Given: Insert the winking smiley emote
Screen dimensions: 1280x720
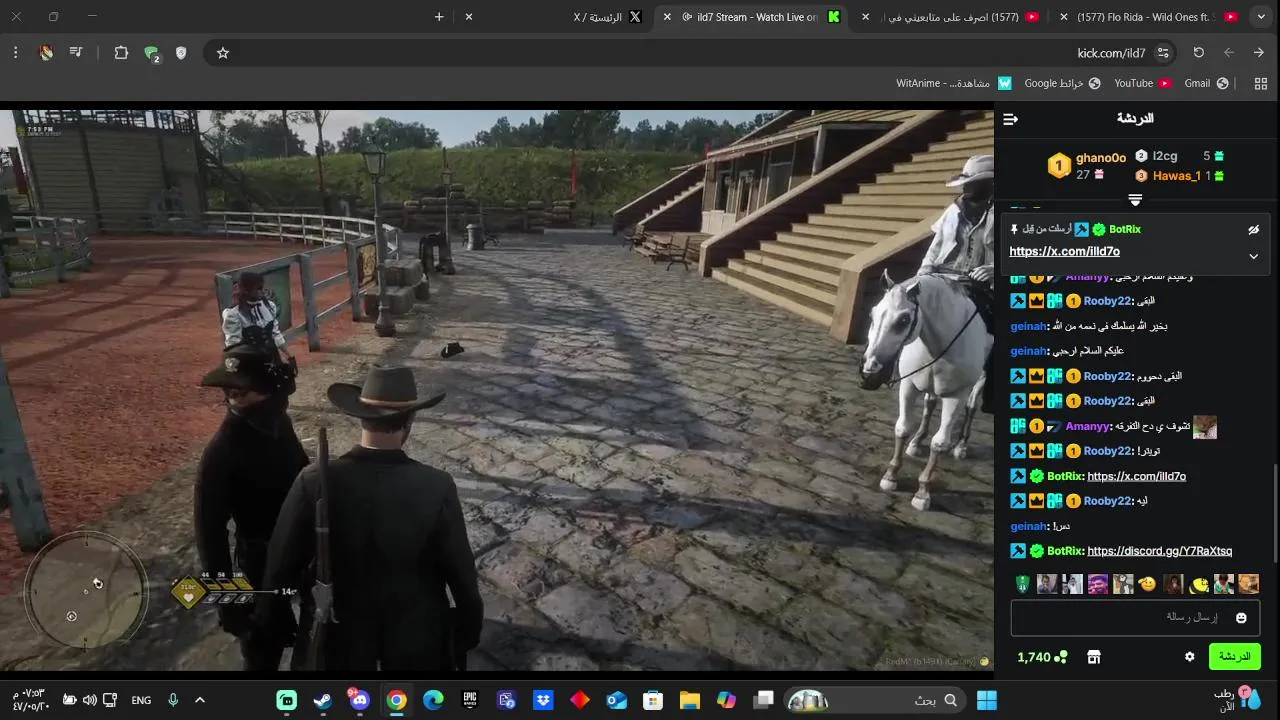Looking at the screenshot, I should coord(1148,584).
